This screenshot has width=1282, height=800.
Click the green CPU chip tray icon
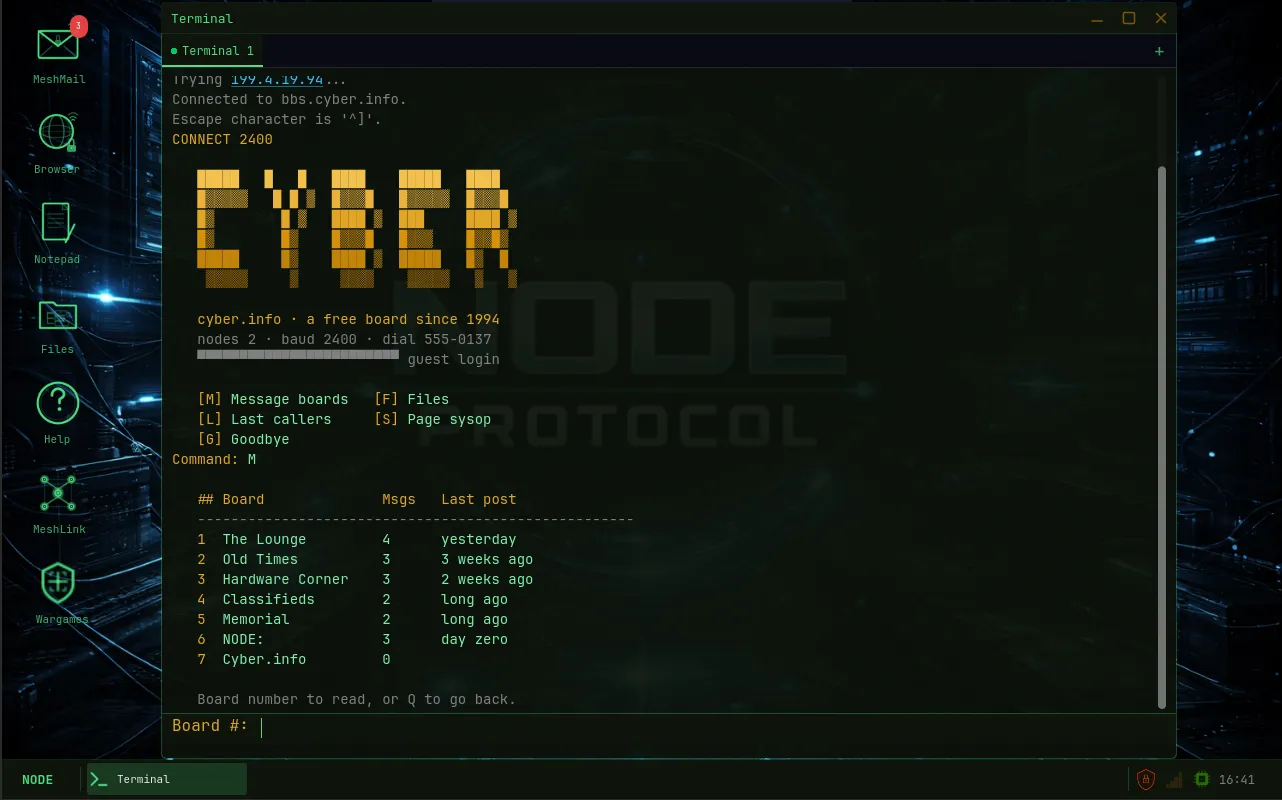(1202, 780)
